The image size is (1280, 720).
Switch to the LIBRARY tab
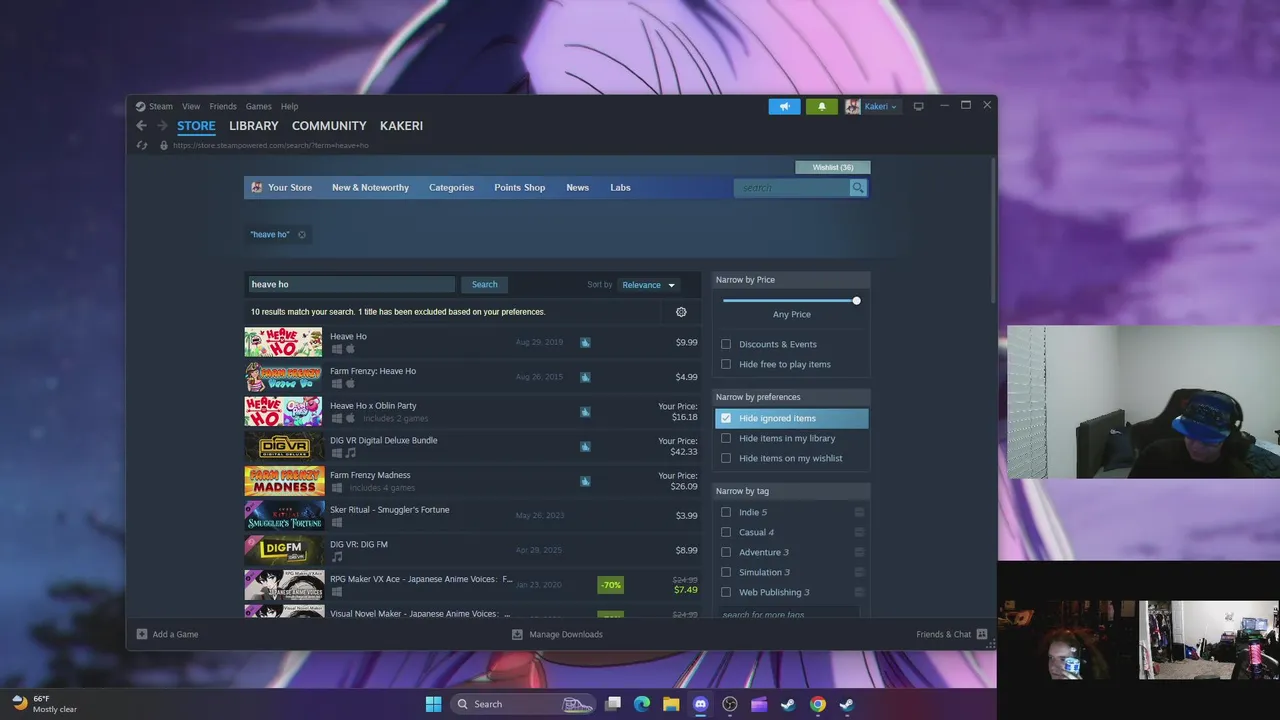253,126
